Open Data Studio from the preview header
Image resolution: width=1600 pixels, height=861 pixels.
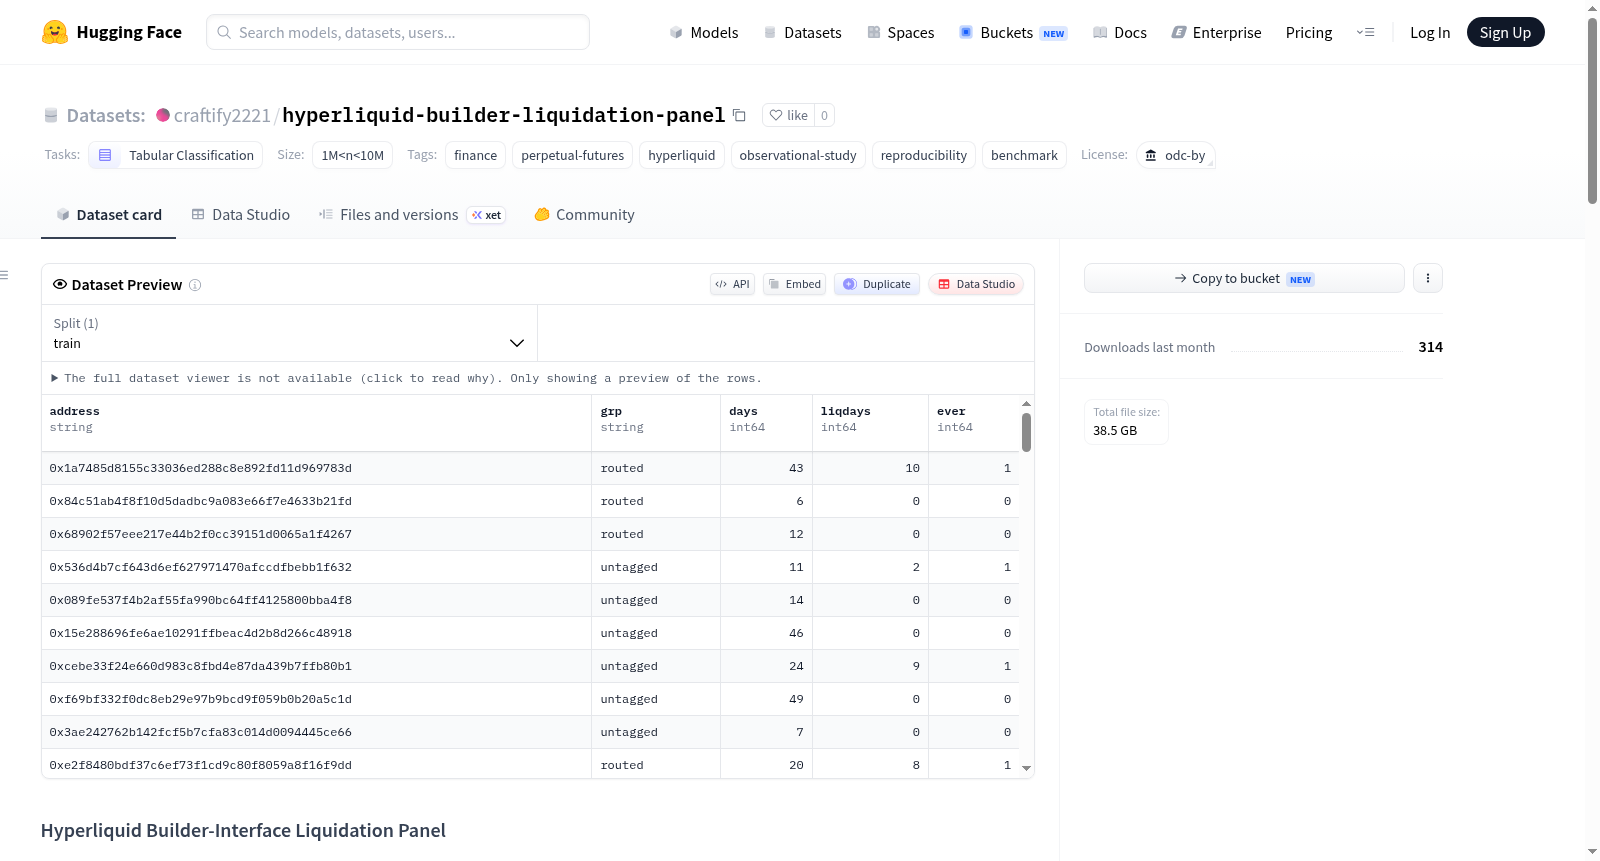coord(976,284)
